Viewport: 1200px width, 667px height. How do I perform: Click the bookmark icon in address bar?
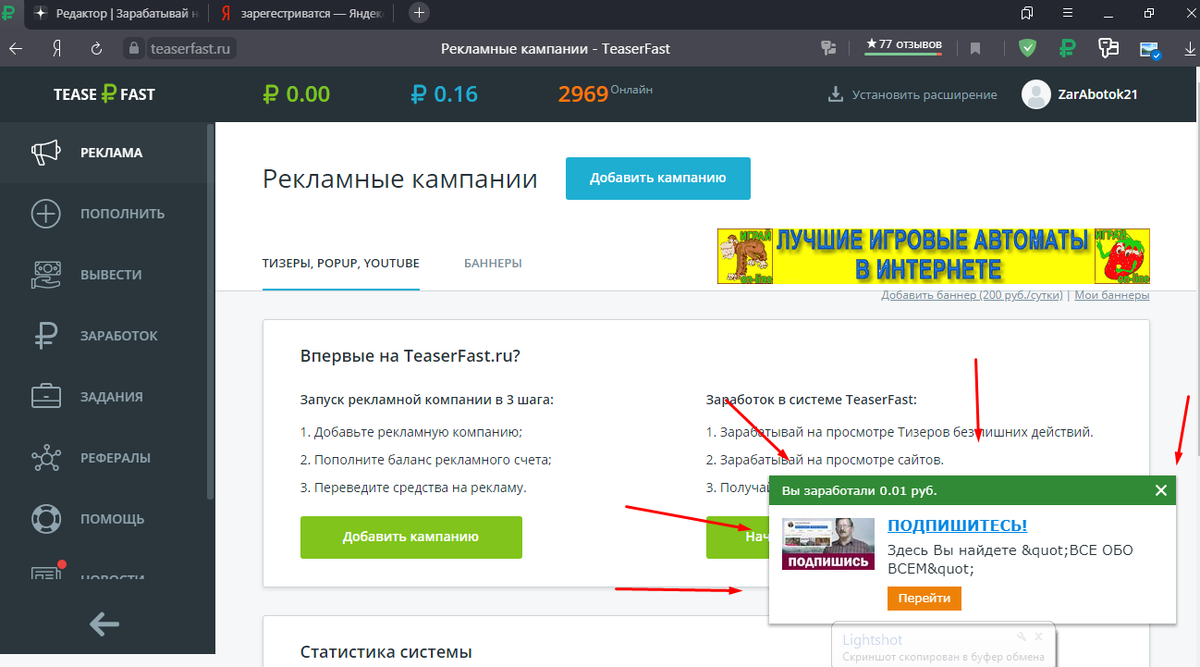click(975, 48)
